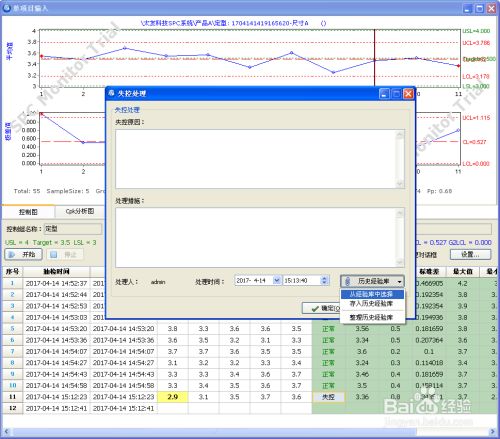Click the 失控处理 dialog title icon
Image resolution: width=500 pixels, height=439 pixels.
[111, 93]
